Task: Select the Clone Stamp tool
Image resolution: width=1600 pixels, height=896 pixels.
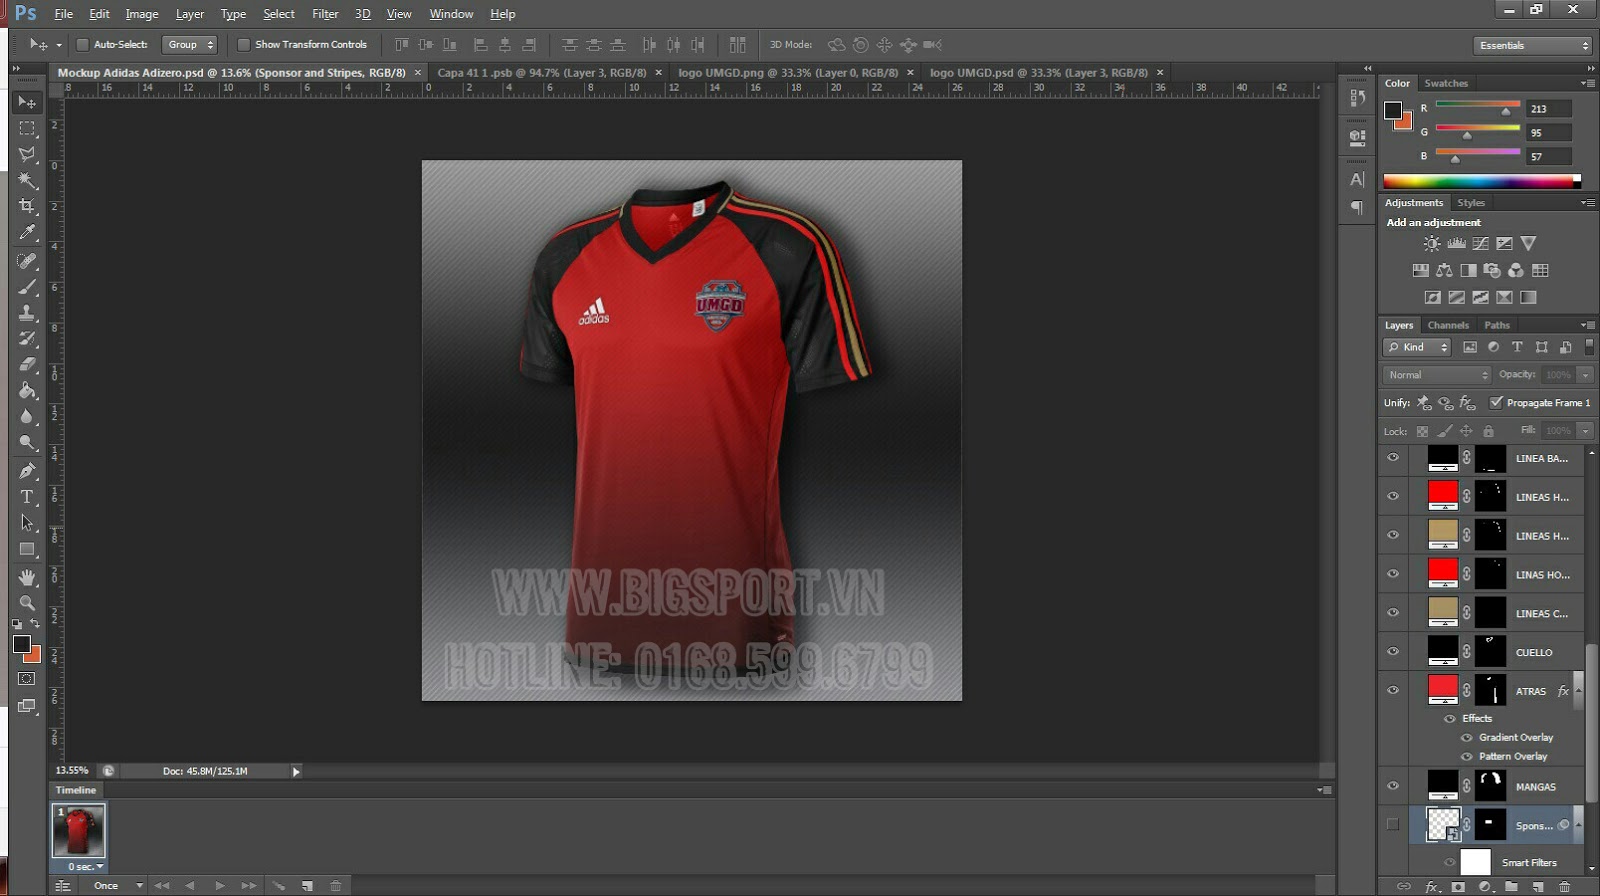Action: [27, 313]
